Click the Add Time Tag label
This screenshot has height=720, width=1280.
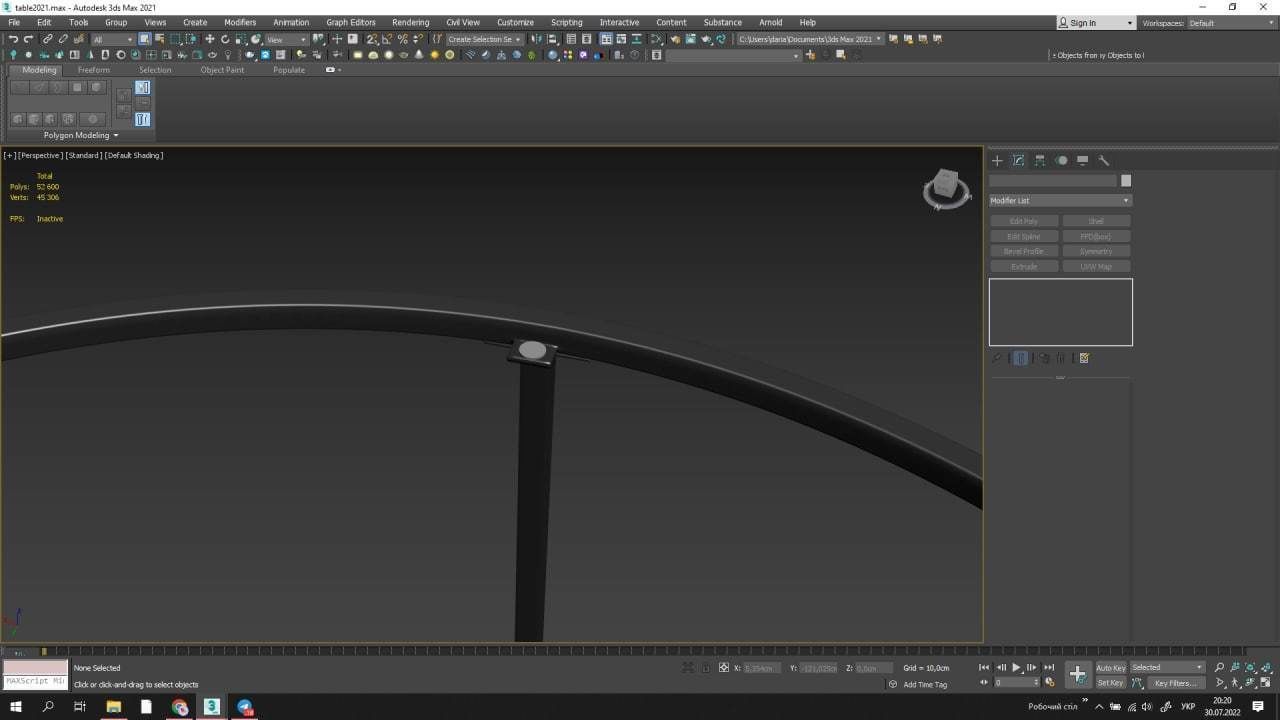coord(925,684)
